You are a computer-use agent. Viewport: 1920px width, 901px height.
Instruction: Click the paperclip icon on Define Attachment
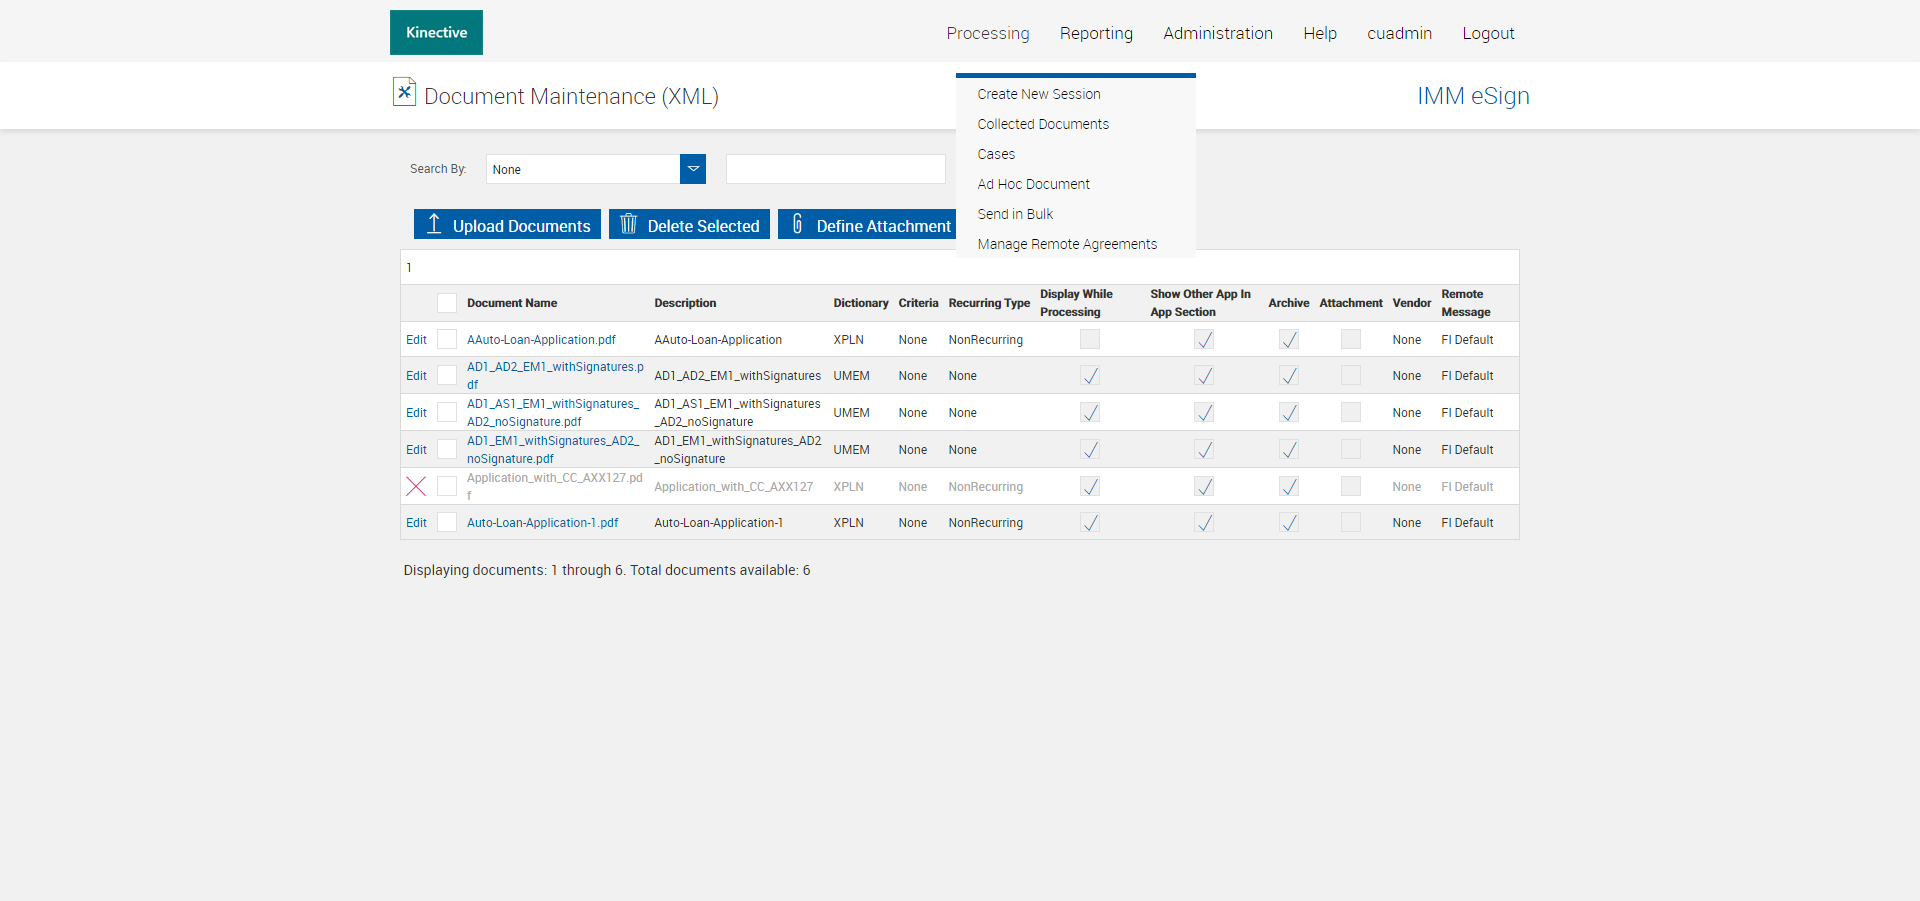[797, 224]
